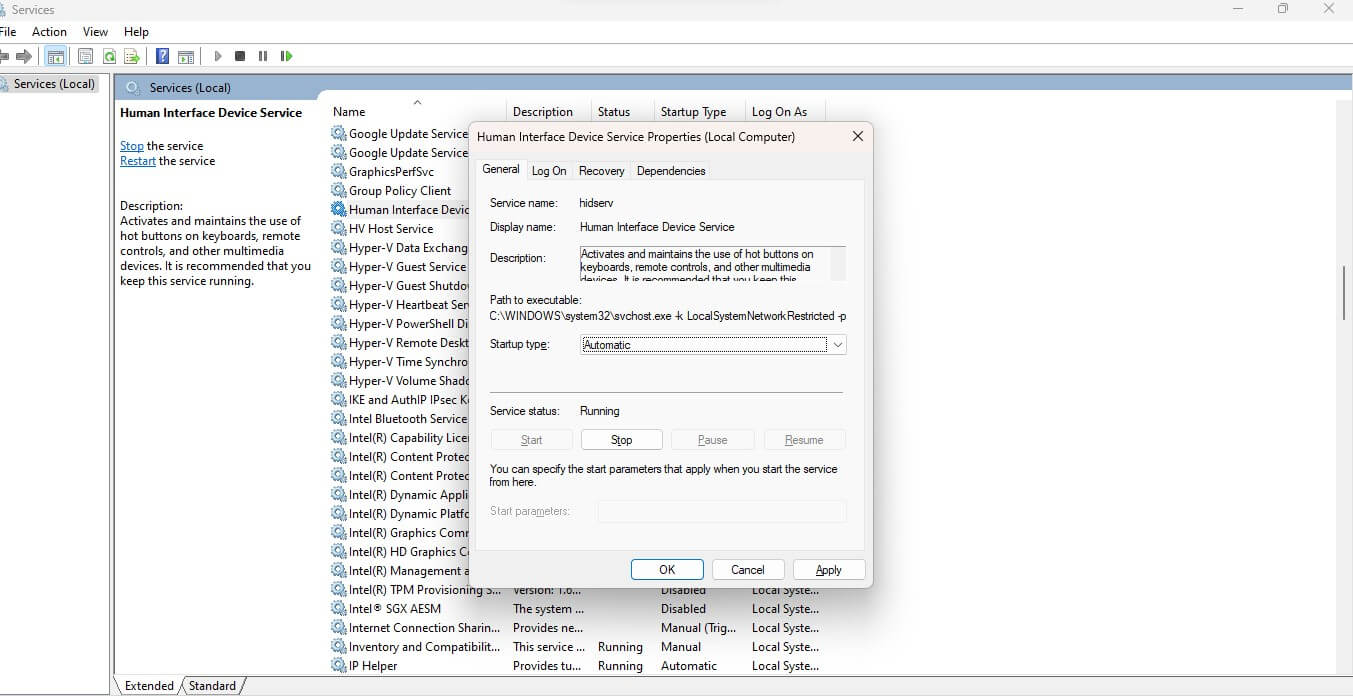Click the Refresh icon in the toolbar

(x=110, y=56)
